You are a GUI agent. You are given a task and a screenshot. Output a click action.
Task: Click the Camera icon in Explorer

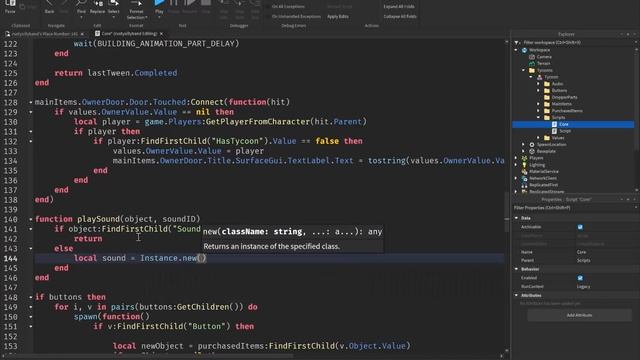532,57
